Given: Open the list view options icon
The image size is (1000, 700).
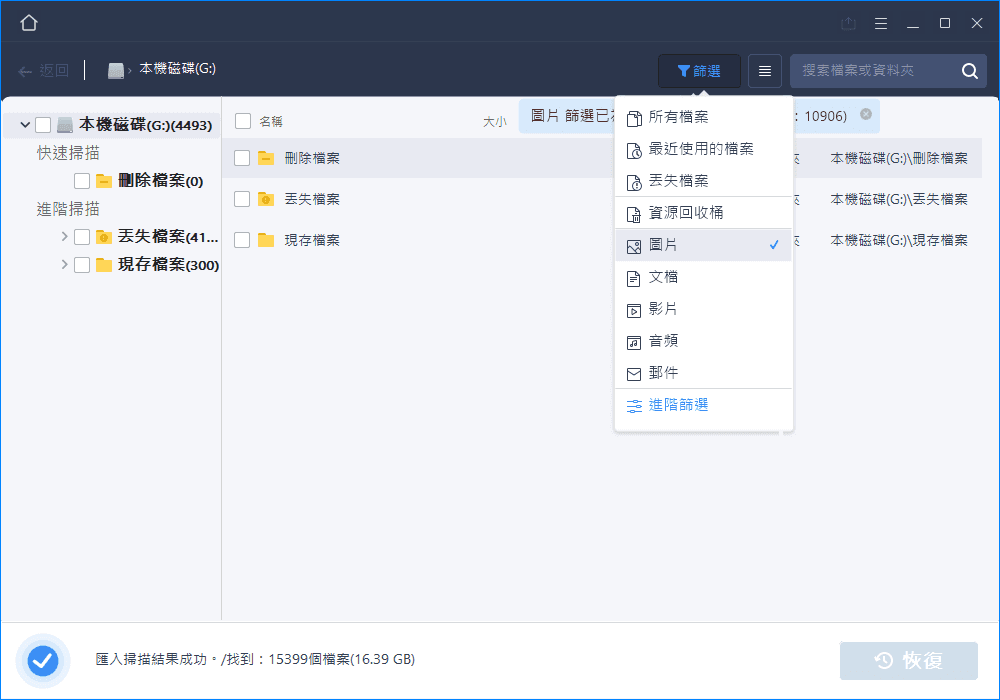Looking at the screenshot, I should click(765, 71).
